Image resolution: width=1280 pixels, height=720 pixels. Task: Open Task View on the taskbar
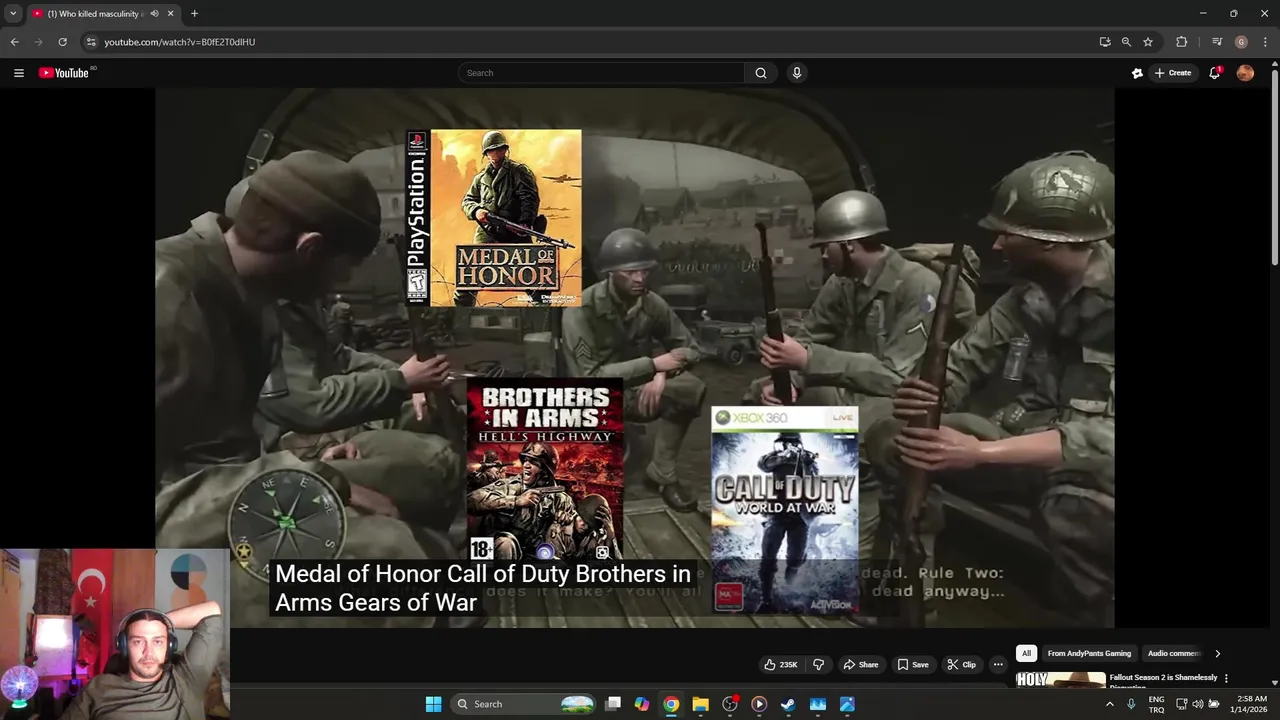(613, 704)
